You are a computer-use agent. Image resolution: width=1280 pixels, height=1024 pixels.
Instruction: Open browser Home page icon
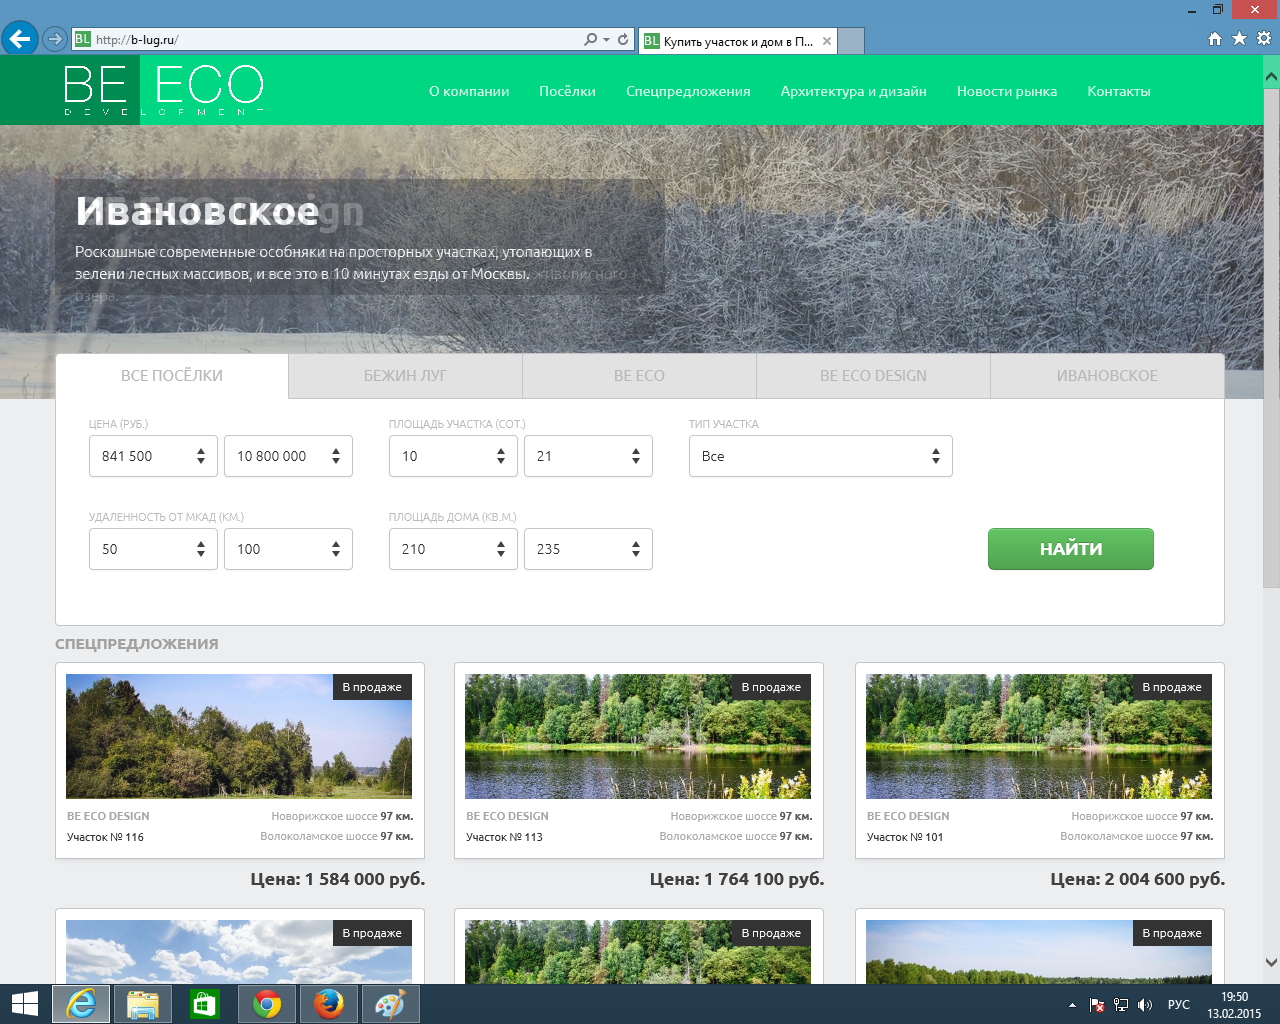click(1215, 39)
